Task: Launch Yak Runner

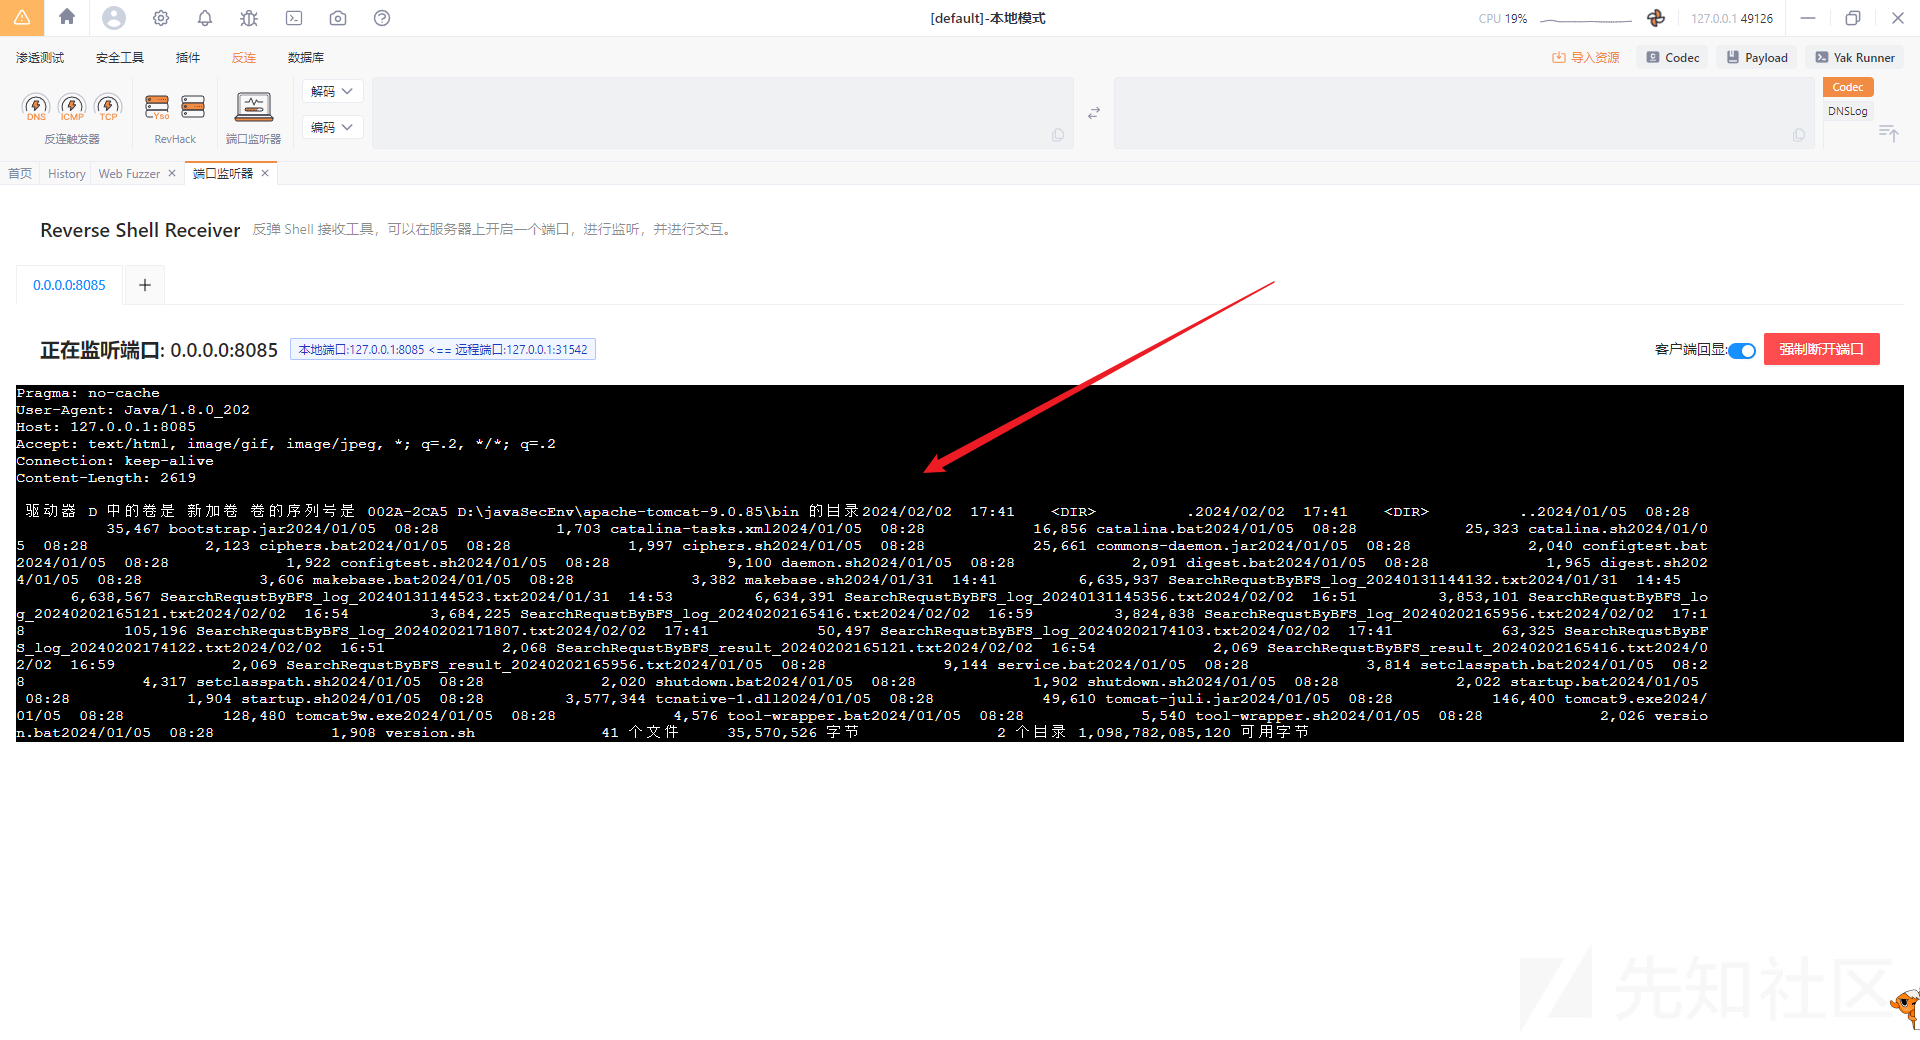Action: pos(1855,58)
